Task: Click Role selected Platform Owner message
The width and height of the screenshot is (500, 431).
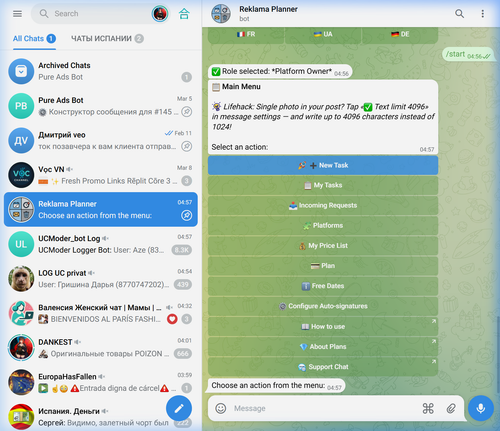Action: click(280, 71)
